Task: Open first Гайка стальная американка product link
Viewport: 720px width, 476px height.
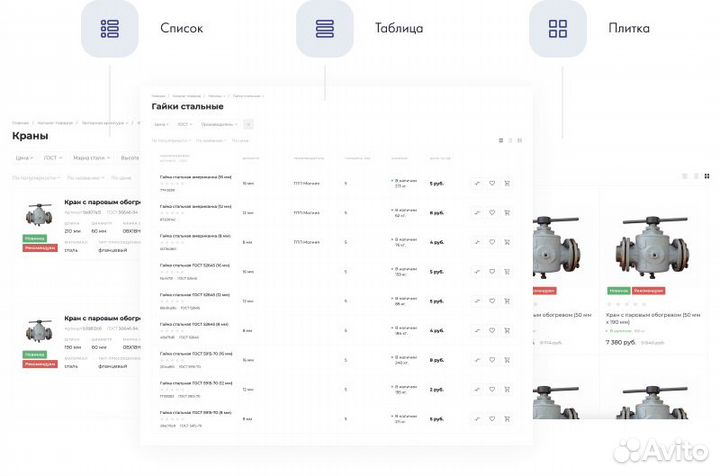Action: tap(195, 176)
